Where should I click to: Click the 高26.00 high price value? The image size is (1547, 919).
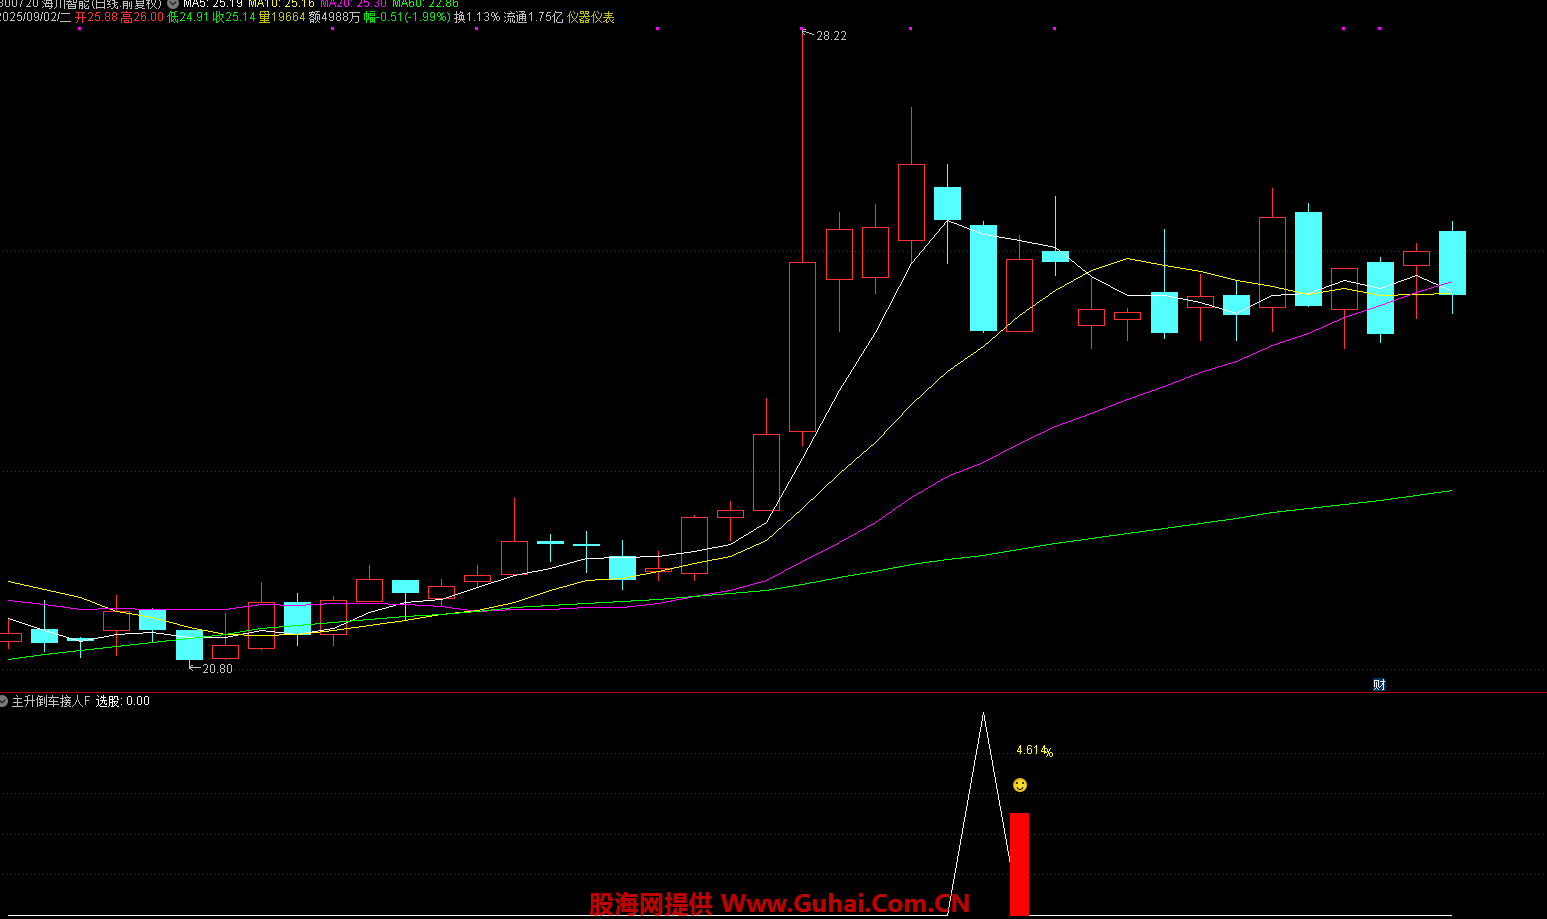pos(142,17)
